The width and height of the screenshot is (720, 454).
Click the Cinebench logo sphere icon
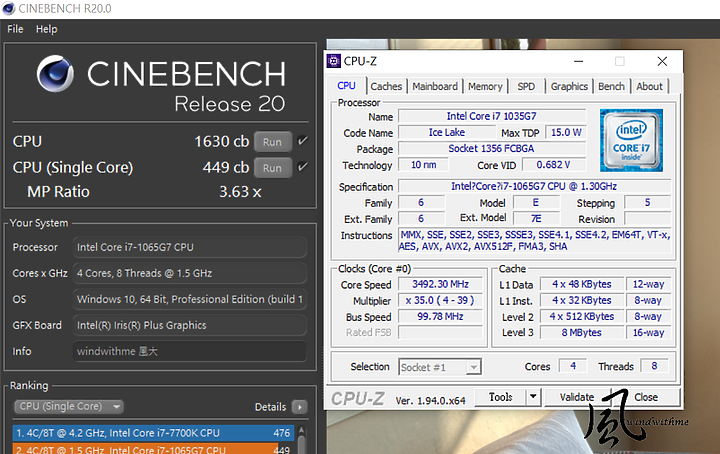click(x=55, y=73)
